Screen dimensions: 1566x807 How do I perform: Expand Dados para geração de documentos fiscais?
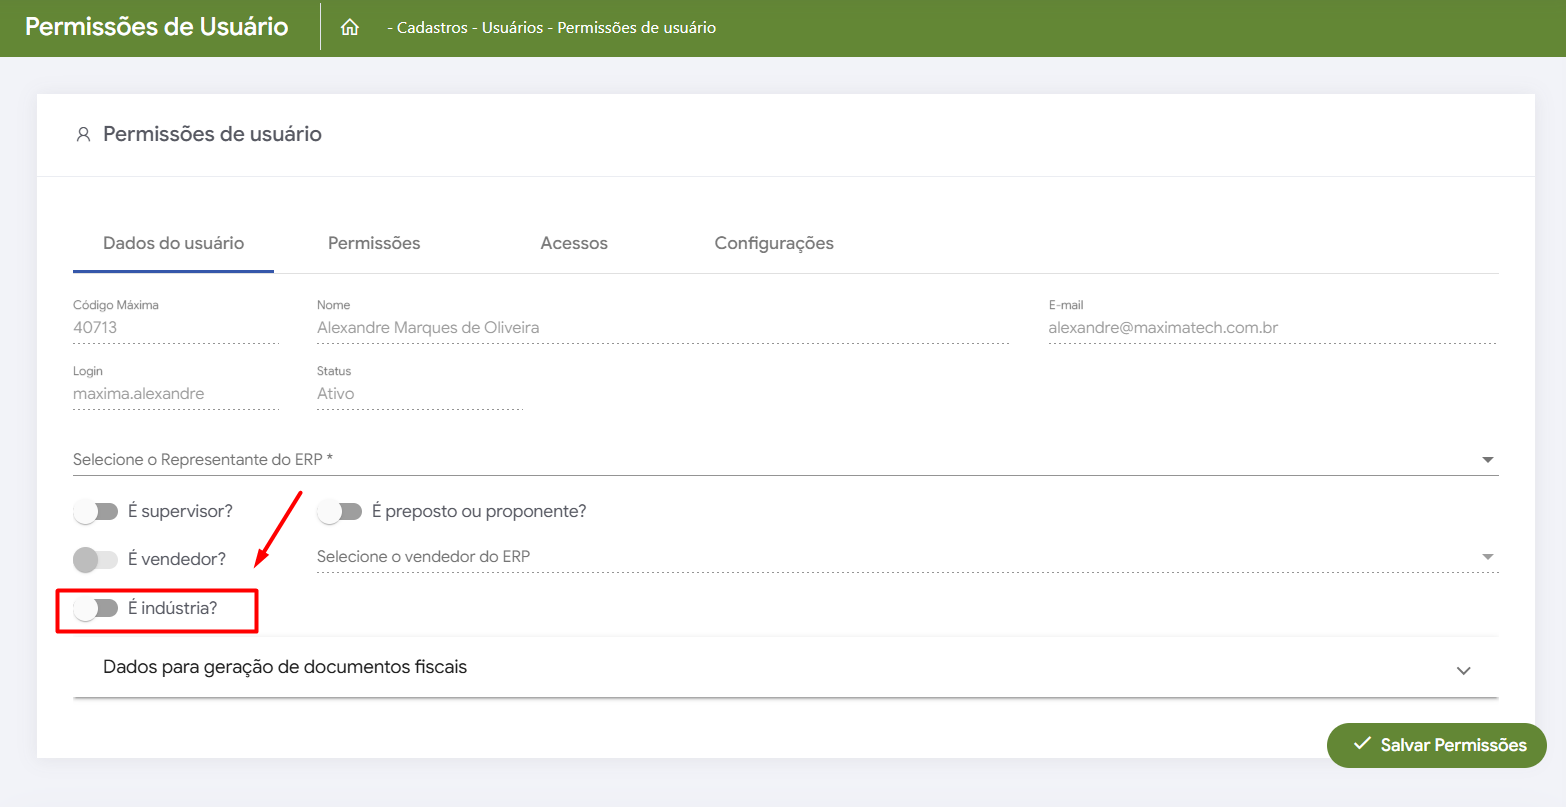click(785, 668)
